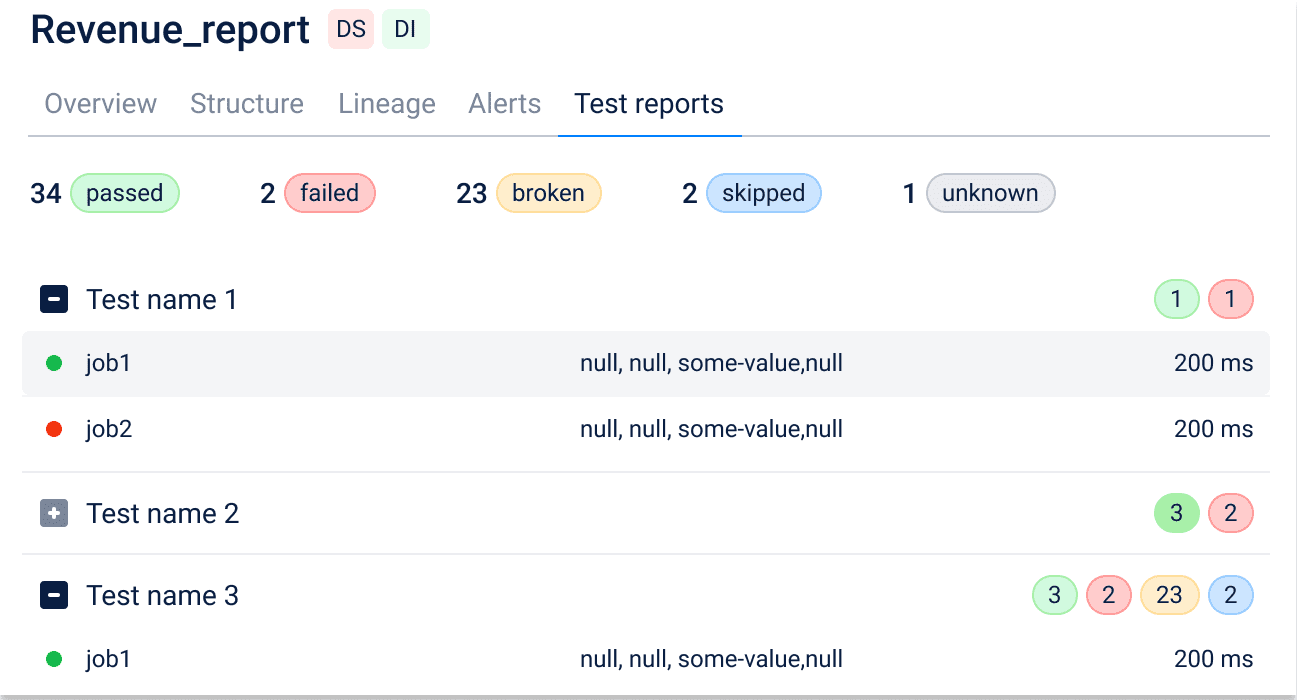Viewport: 1297px width, 700px height.
Task: Switch to the Overview tab
Action: [101, 104]
